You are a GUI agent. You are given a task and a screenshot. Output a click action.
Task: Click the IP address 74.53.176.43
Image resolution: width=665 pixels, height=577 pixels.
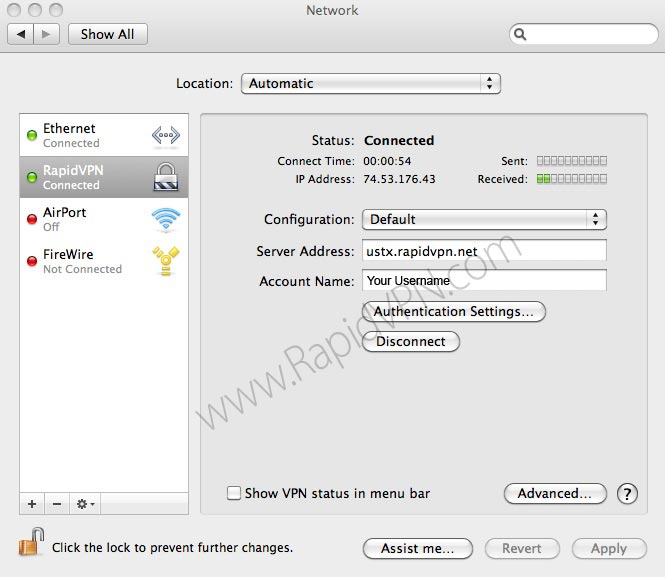[399, 179]
